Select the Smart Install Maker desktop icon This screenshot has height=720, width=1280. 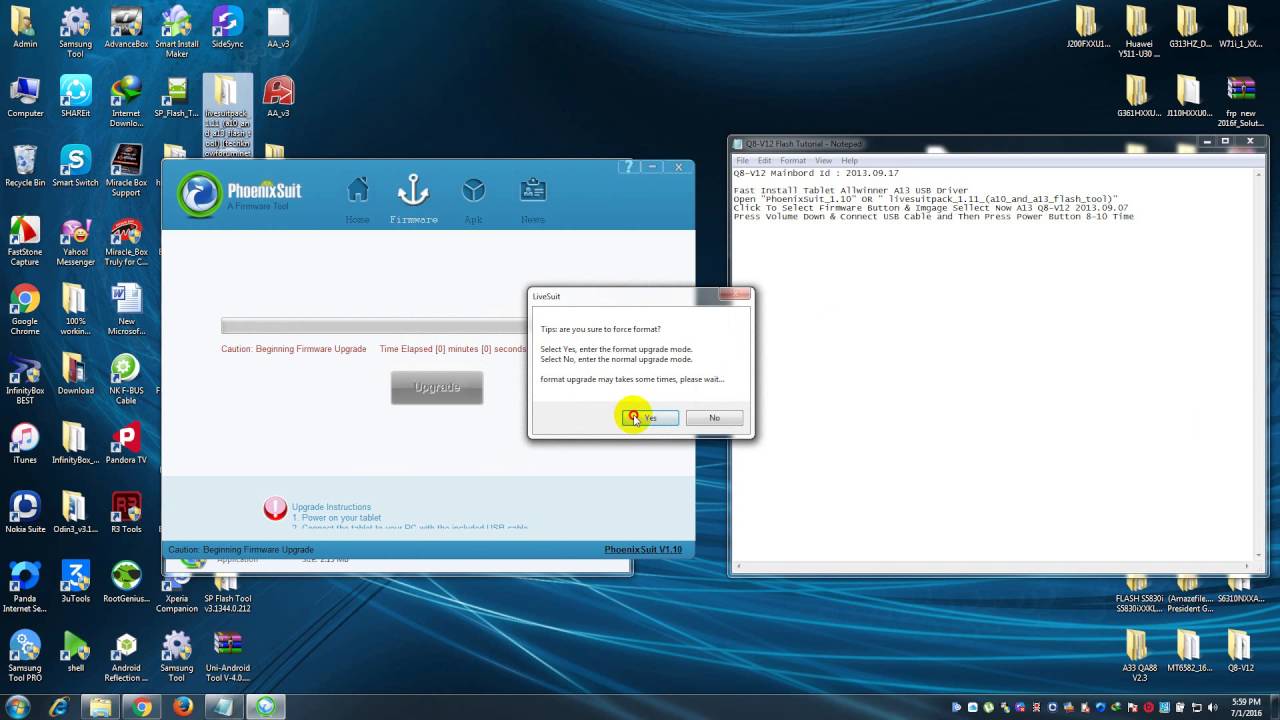coord(177,32)
